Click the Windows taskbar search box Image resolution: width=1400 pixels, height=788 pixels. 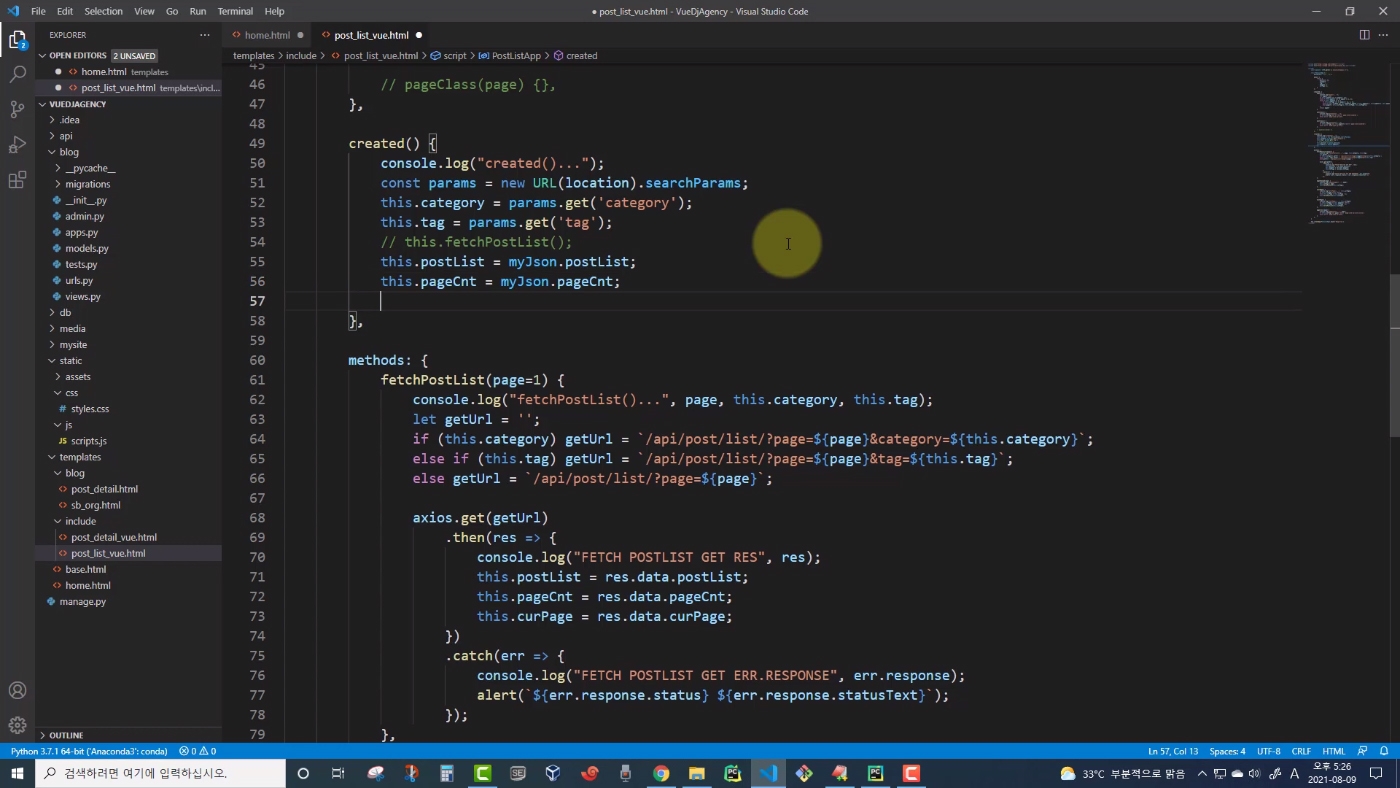click(160, 773)
